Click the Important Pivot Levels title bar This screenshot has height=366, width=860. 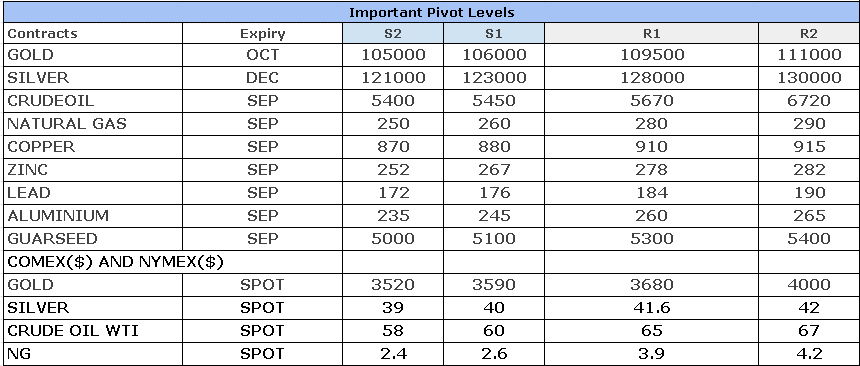(x=431, y=12)
